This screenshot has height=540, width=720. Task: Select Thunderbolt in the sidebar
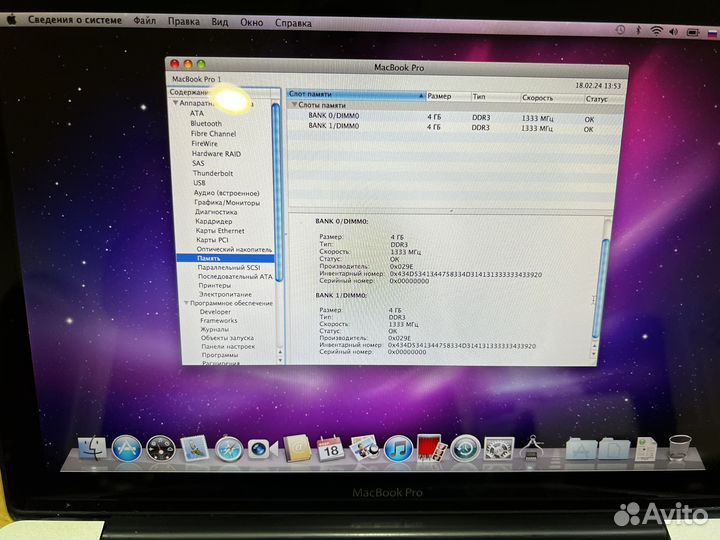tap(213, 173)
